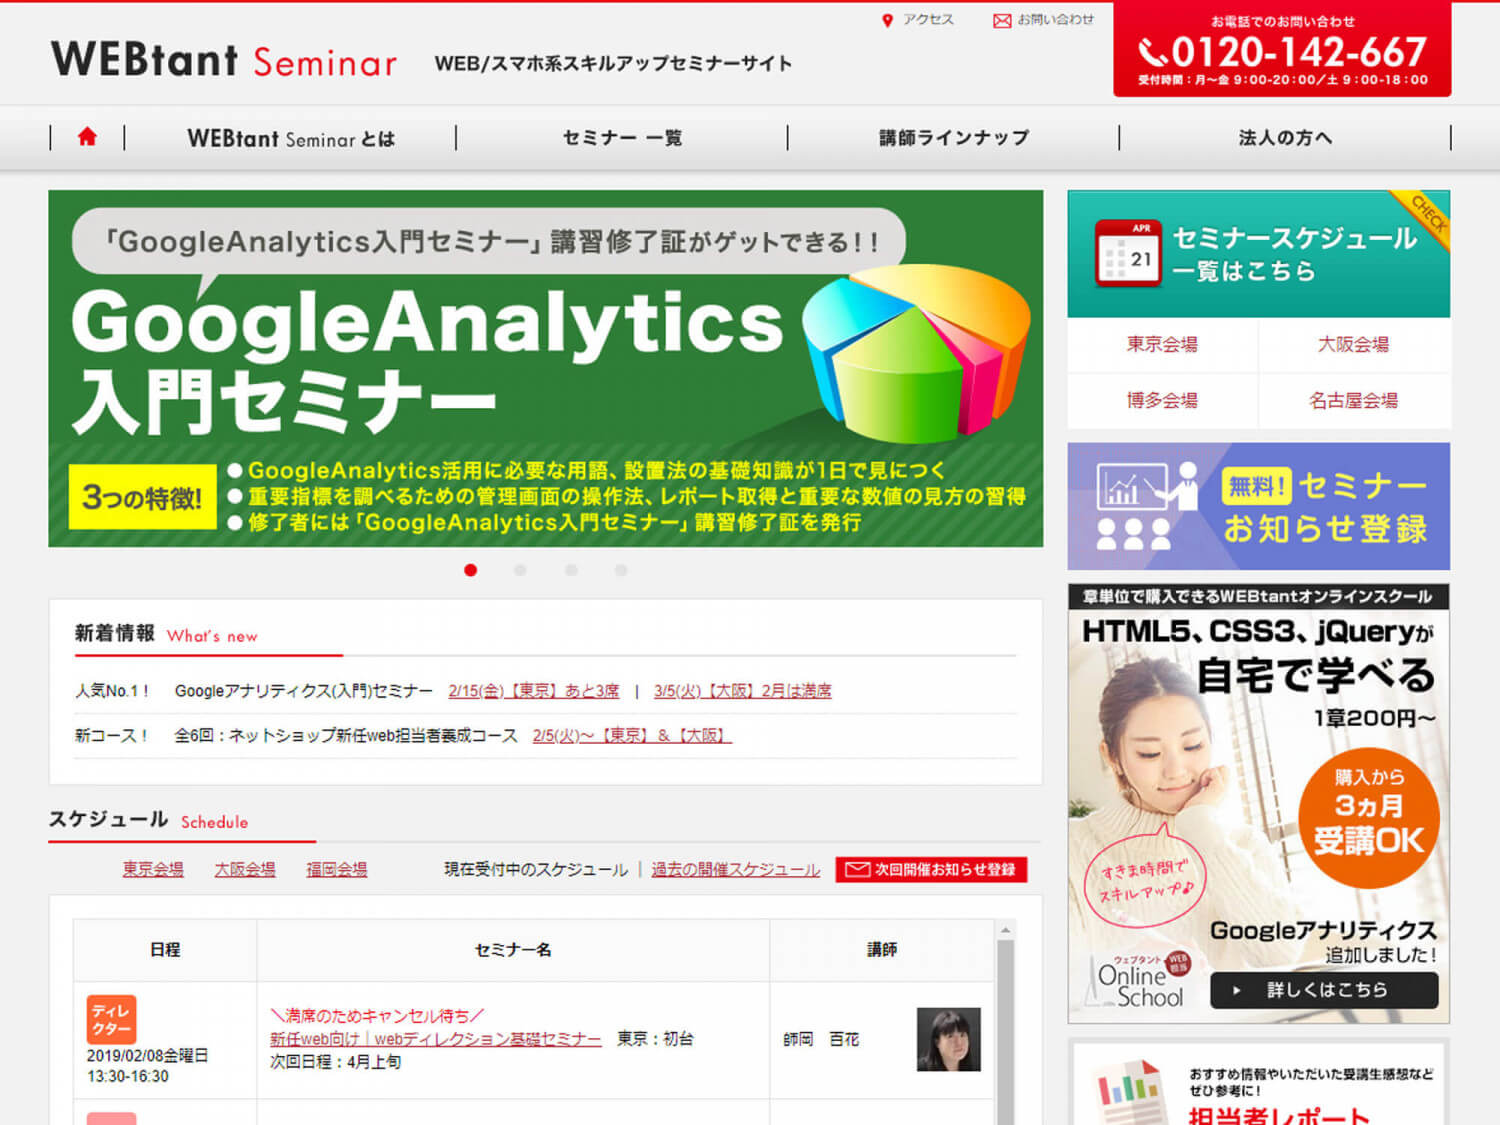Click the calendar icon on schedule banner

click(1128, 254)
